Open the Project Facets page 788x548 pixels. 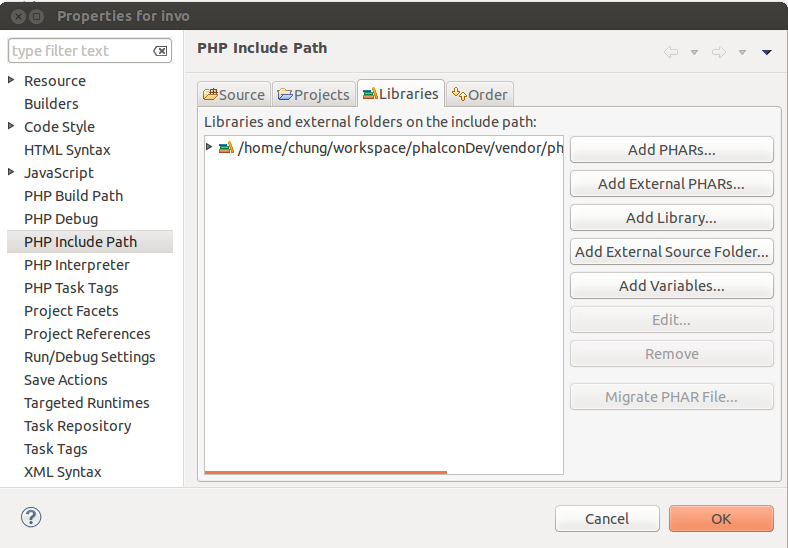[71, 311]
